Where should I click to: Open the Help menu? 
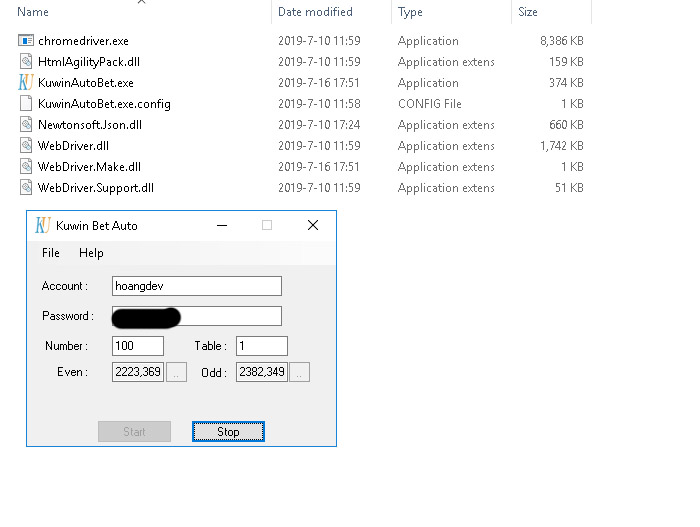pyautogui.click(x=91, y=253)
